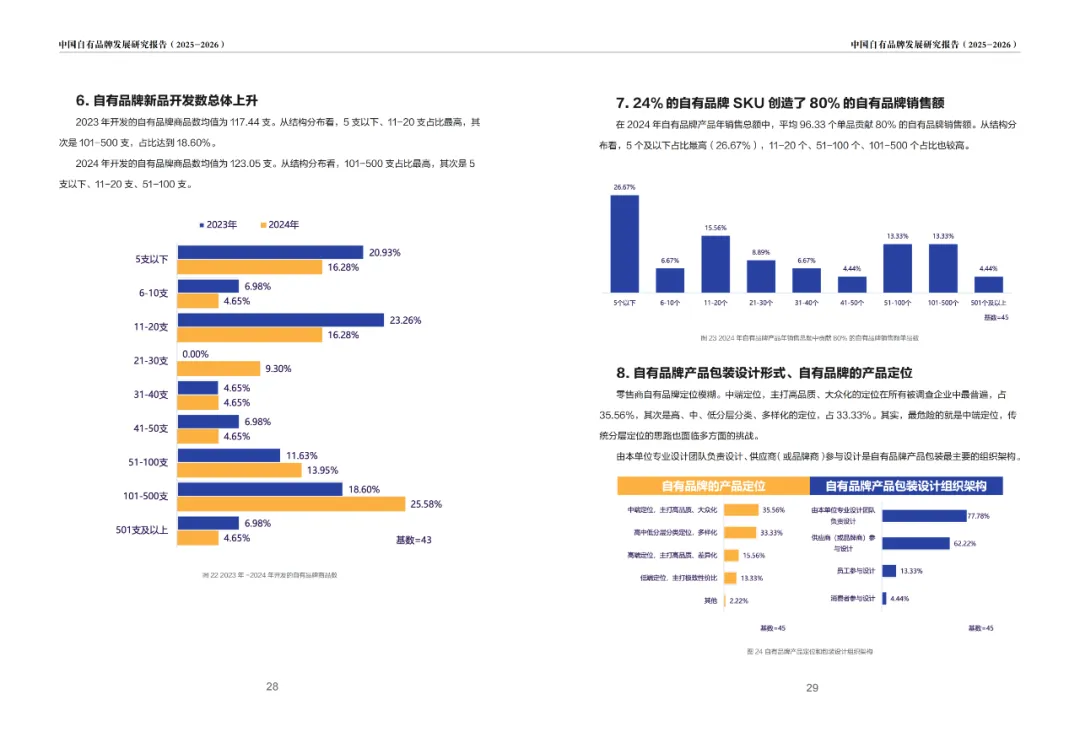Click the 20.93% value label
The image size is (1080, 732).
pos(384,253)
